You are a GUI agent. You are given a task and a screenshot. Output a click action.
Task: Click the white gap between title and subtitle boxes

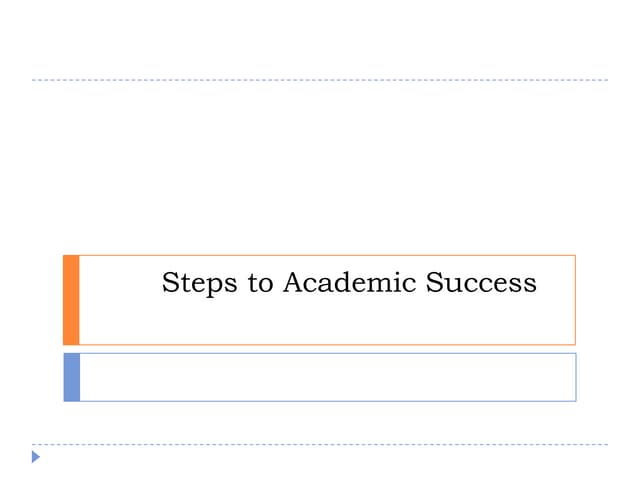point(320,349)
